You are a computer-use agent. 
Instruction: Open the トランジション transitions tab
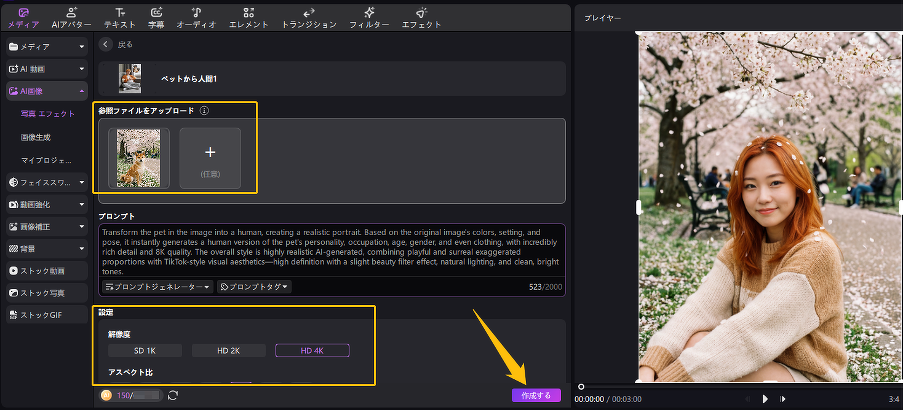(311, 16)
